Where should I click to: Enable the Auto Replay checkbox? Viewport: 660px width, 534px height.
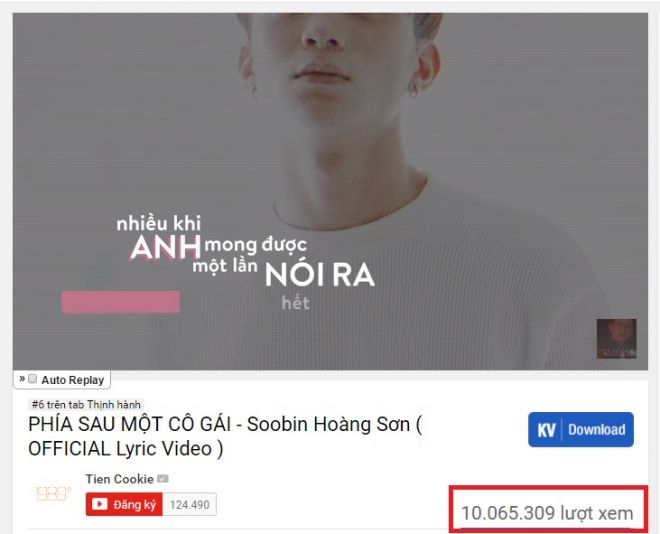tap(33, 379)
